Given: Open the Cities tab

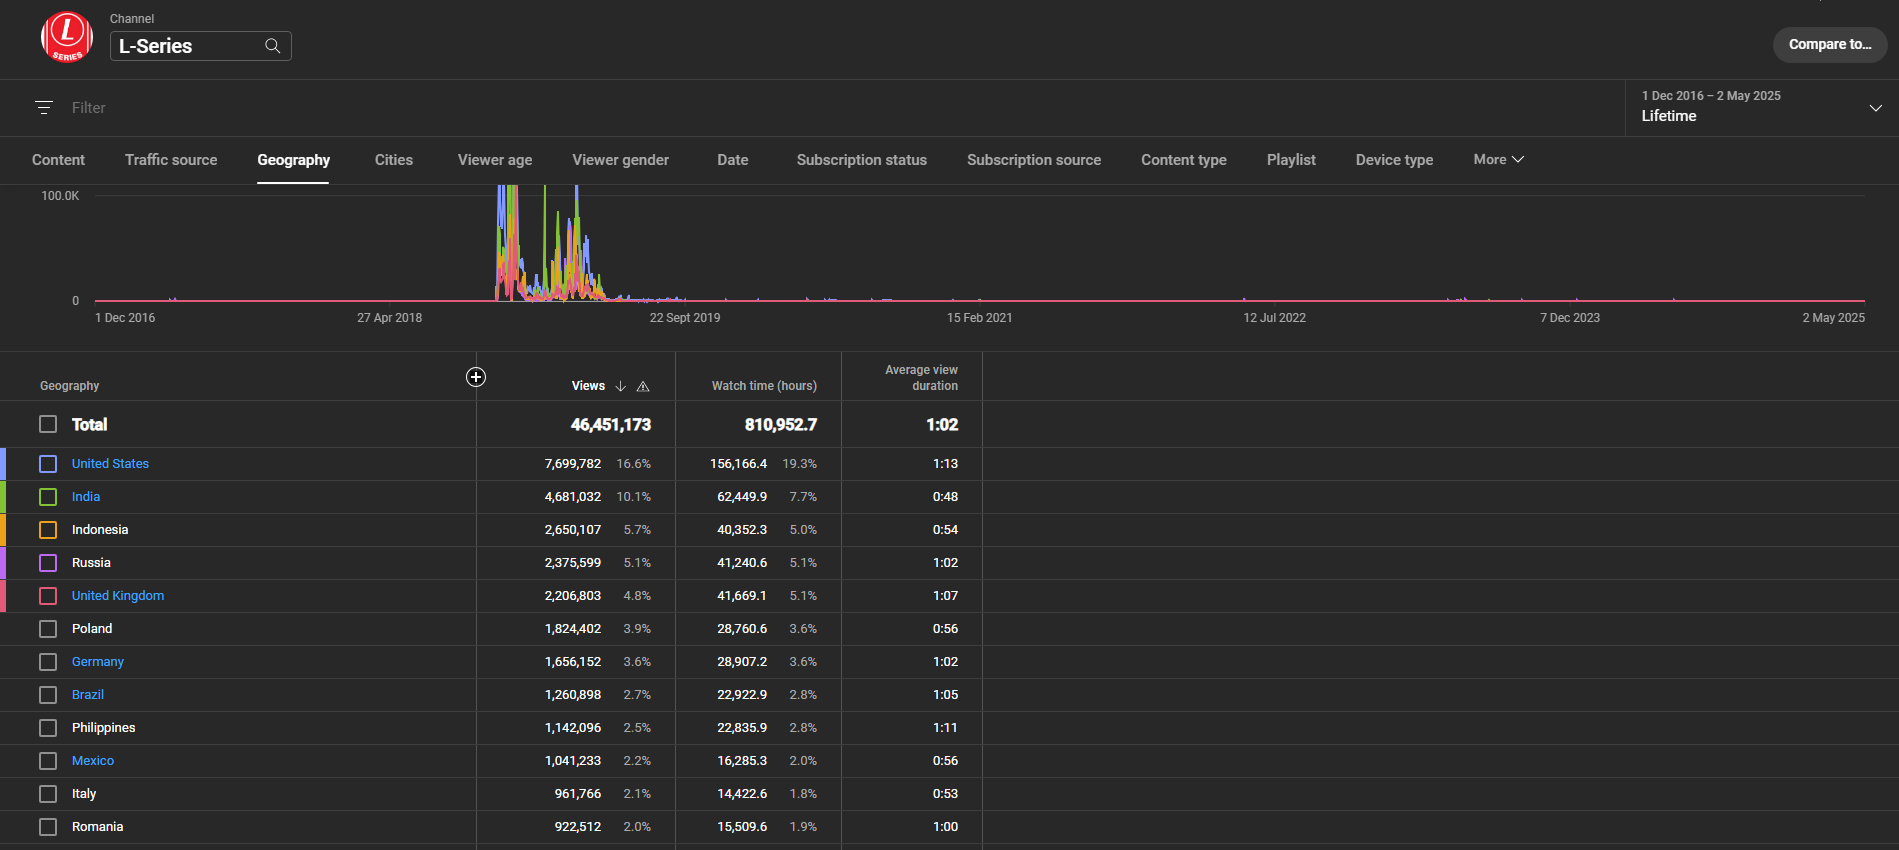Looking at the screenshot, I should (x=394, y=160).
